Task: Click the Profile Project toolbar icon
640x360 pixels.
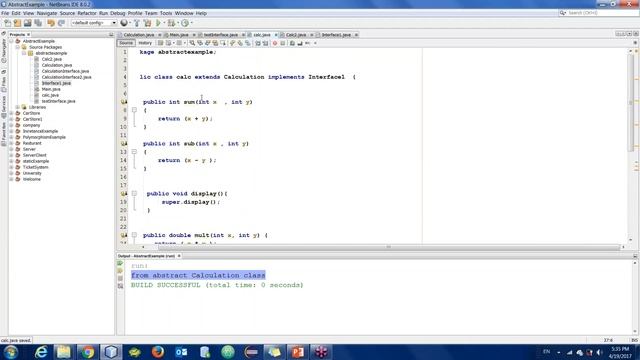Action: pyautogui.click(x=185, y=23)
